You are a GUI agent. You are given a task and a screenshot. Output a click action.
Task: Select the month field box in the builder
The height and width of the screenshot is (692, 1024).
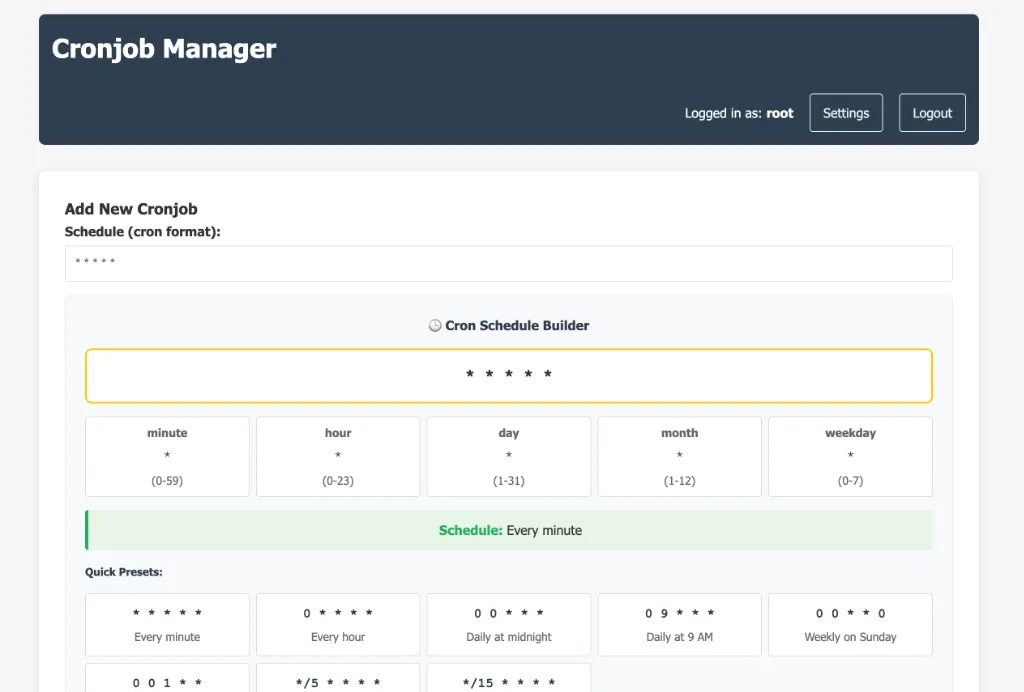pos(679,456)
